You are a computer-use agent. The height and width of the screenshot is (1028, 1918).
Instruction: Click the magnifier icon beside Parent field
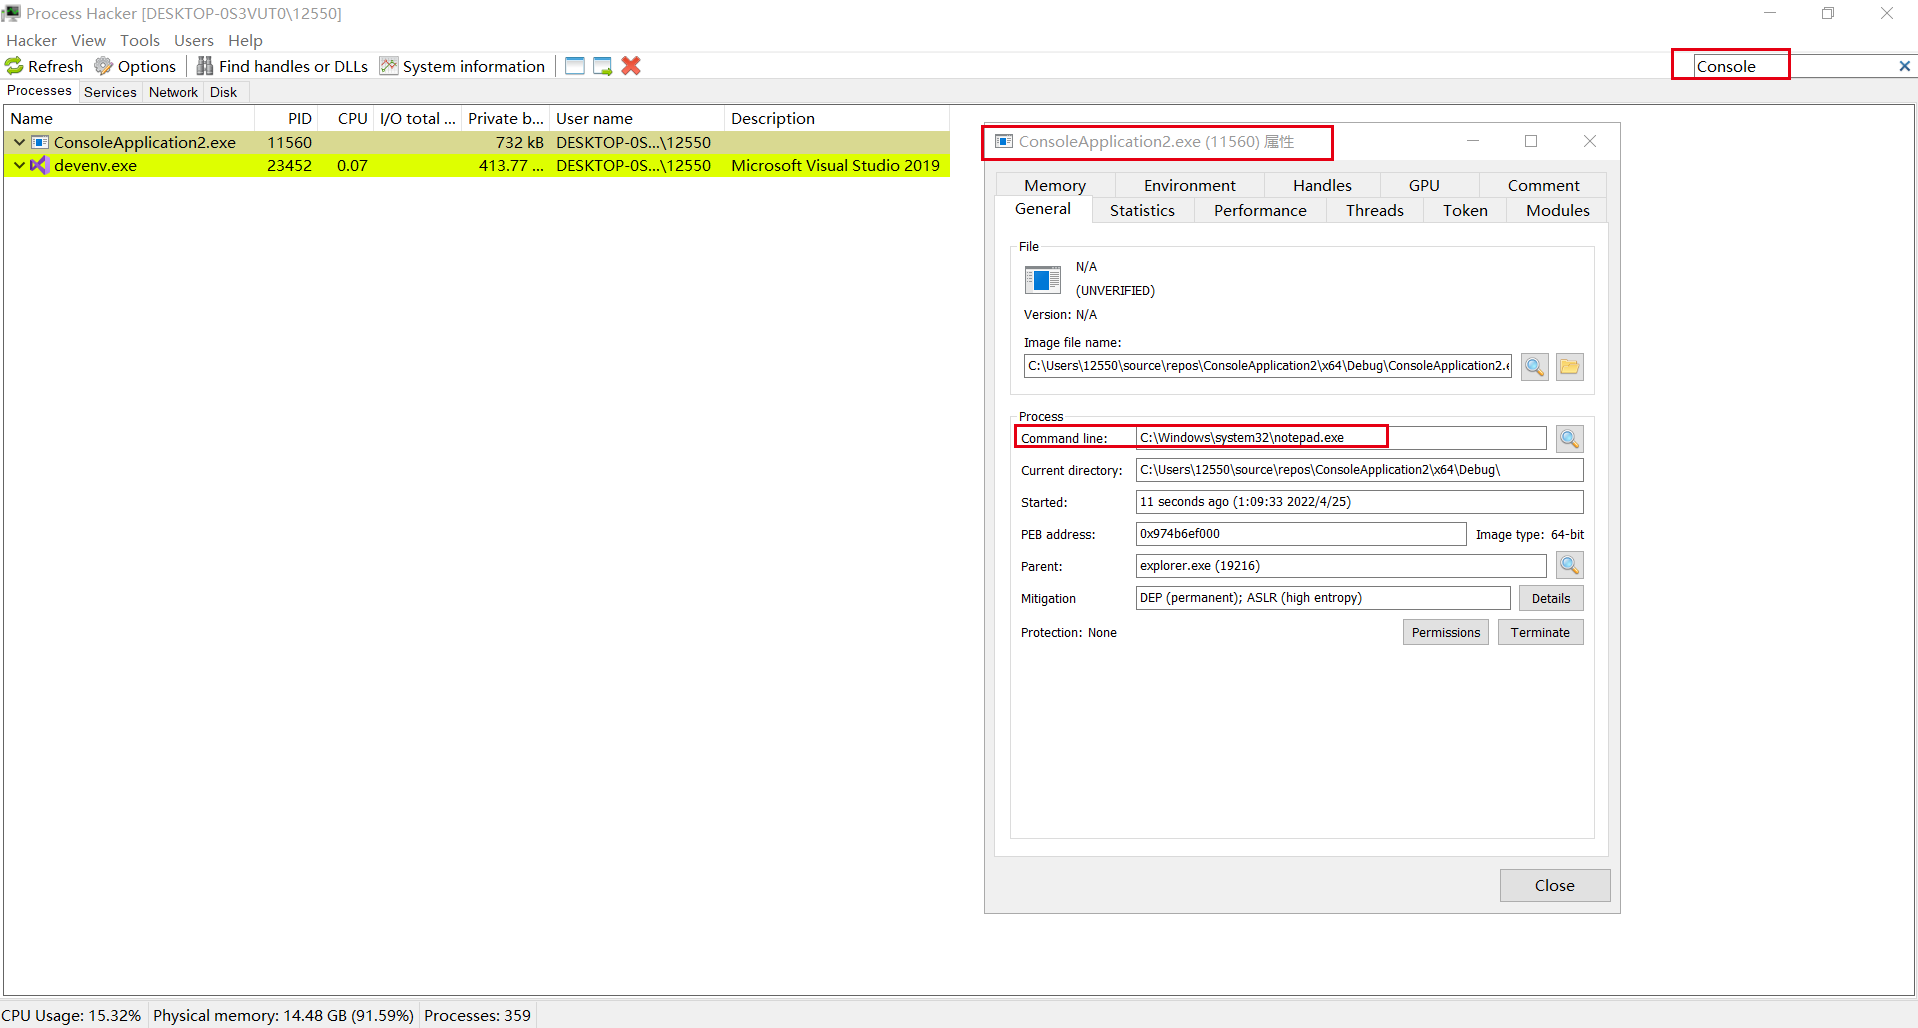pos(1570,566)
